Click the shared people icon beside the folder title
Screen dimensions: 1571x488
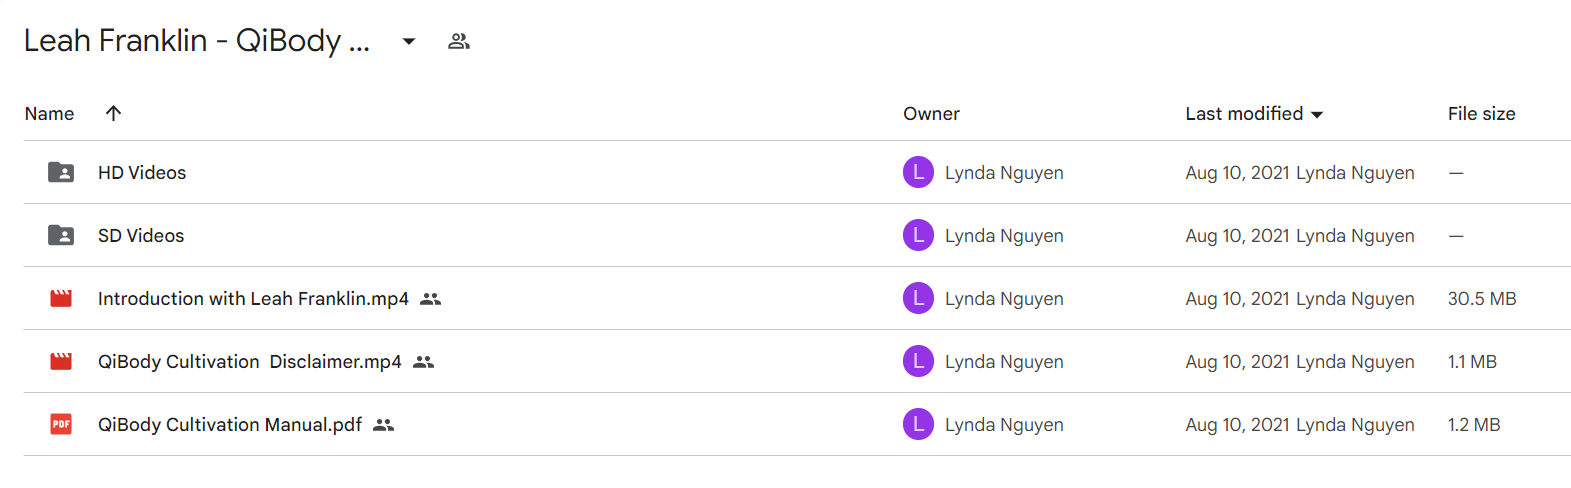click(x=459, y=41)
